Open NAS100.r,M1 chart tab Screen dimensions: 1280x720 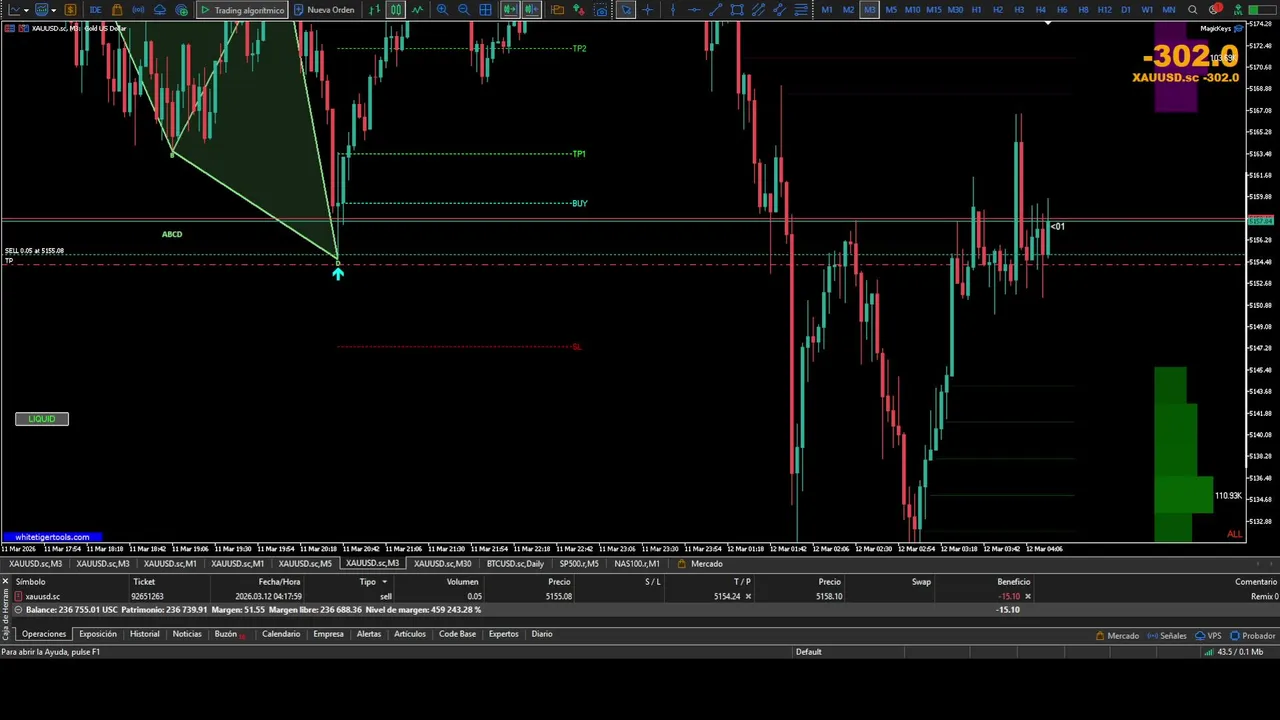637,564
